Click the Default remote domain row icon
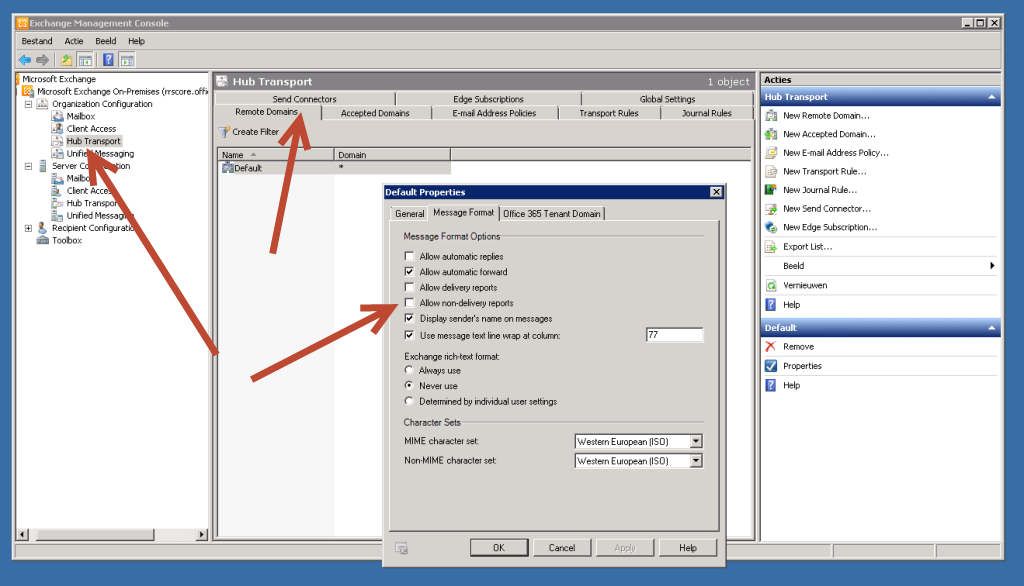The width and height of the screenshot is (1024, 586). coord(227,168)
